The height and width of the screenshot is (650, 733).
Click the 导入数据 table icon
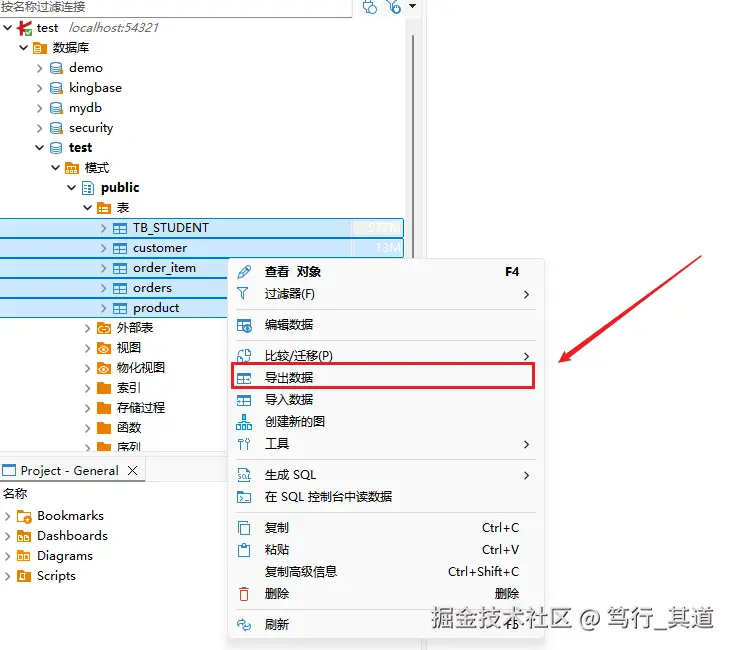pos(244,400)
